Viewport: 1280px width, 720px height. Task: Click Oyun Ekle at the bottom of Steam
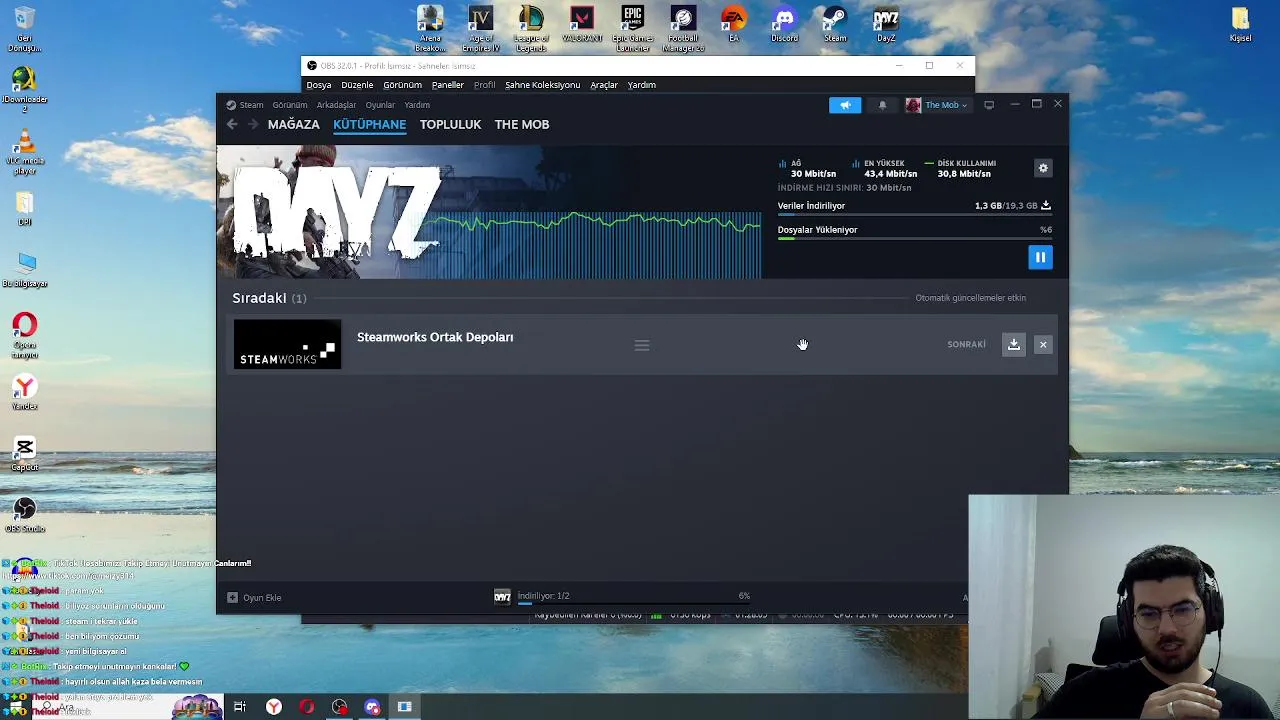[254, 598]
